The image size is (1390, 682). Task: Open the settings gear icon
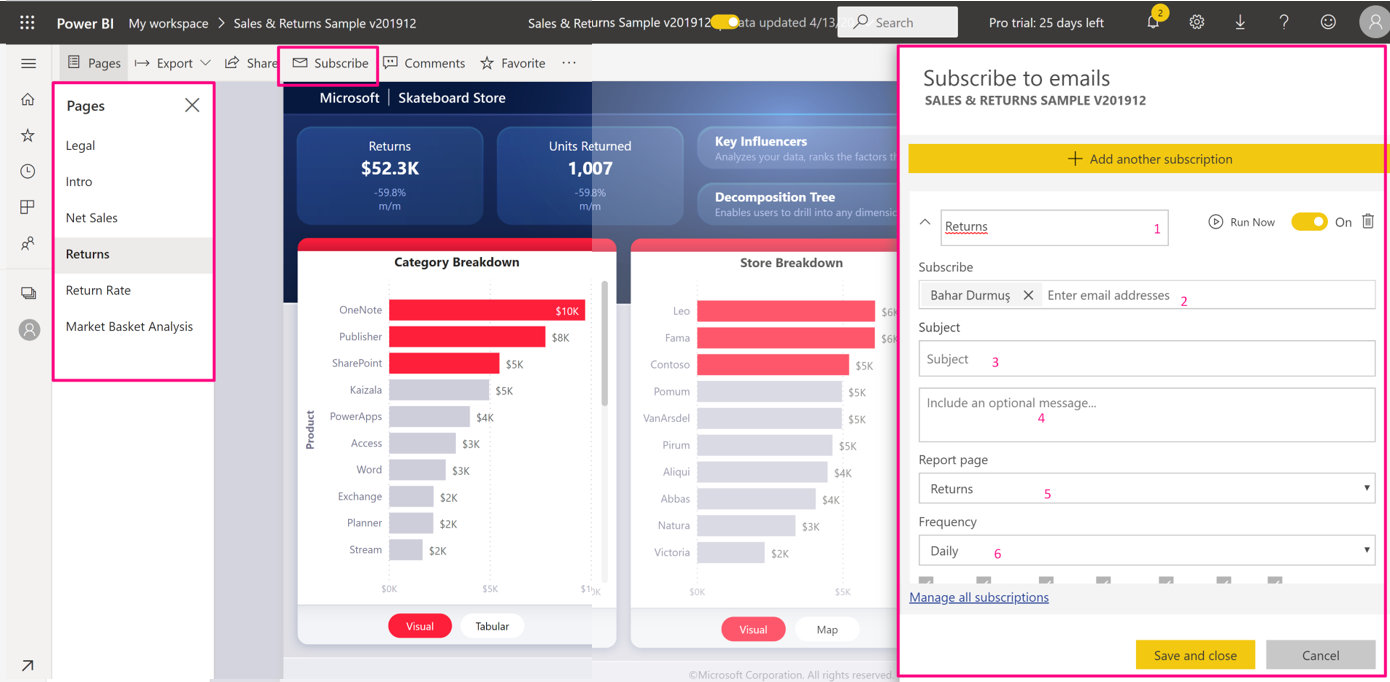(1197, 22)
